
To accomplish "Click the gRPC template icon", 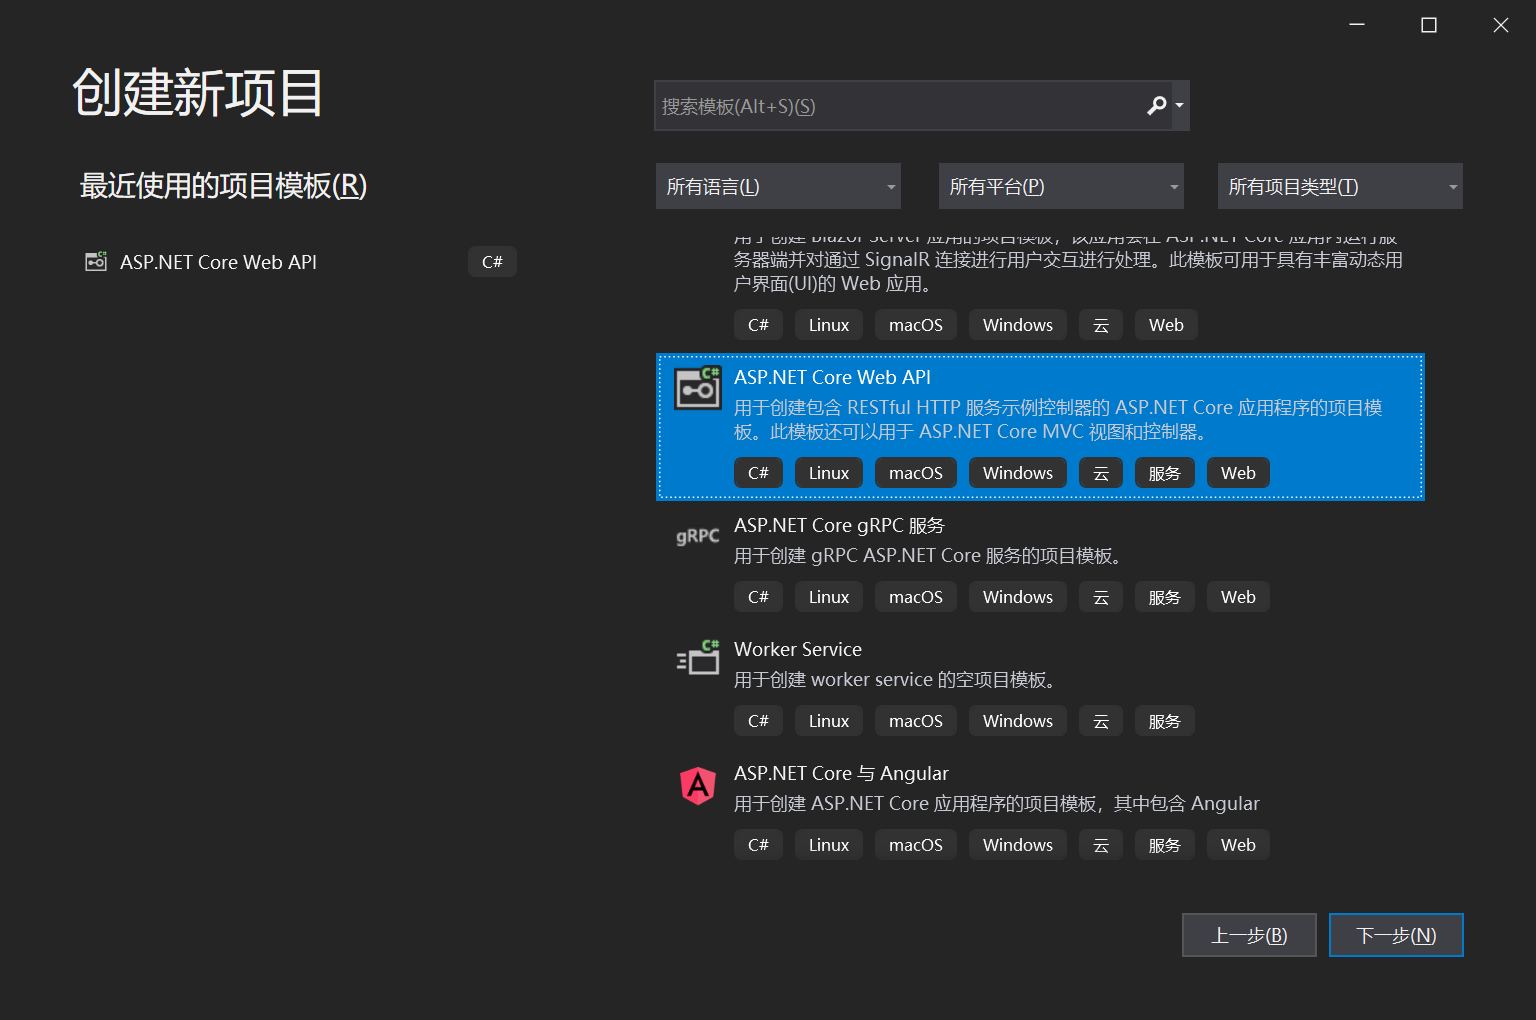I will [698, 536].
